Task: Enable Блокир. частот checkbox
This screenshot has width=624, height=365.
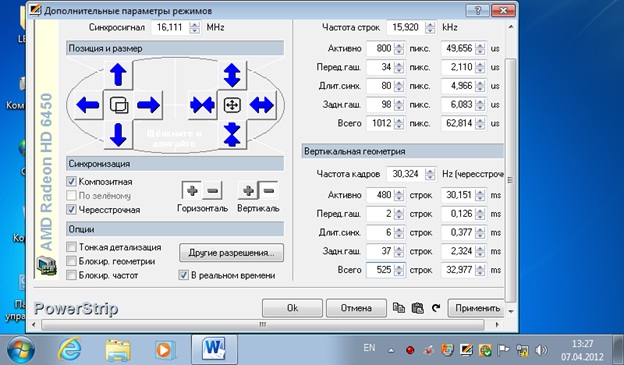Action: coord(71,275)
